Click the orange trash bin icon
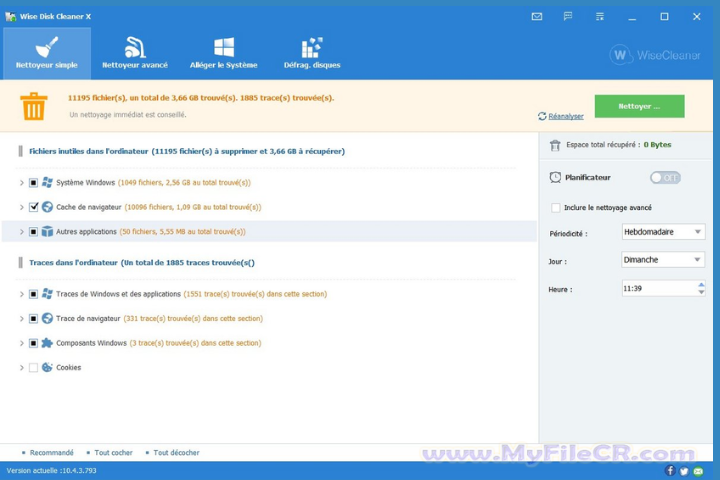720x480 pixels. [34, 106]
